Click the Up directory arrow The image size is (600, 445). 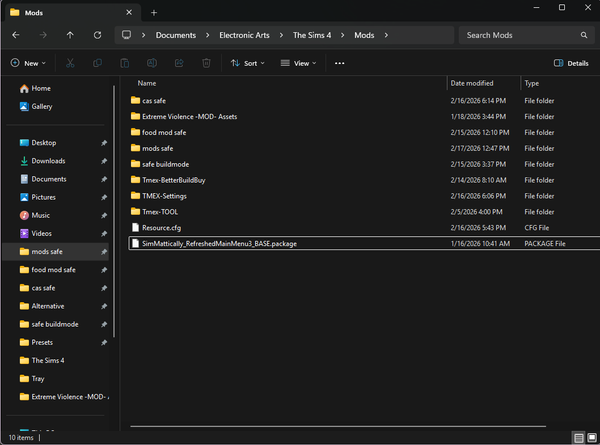pyautogui.click(x=70, y=35)
